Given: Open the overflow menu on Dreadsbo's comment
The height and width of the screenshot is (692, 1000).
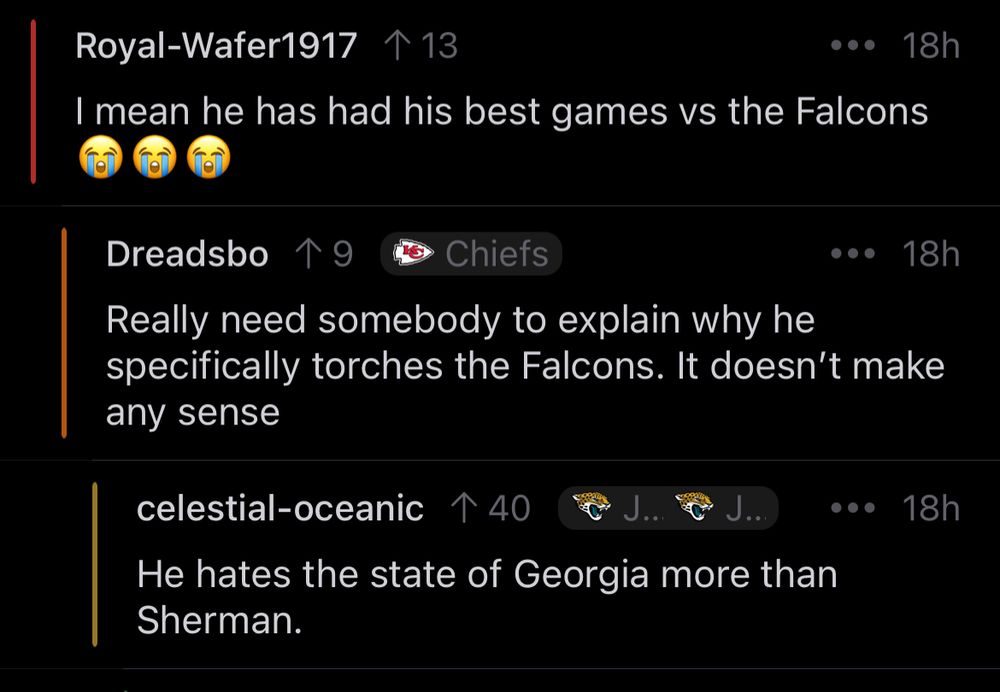Looking at the screenshot, I should (853, 253).
